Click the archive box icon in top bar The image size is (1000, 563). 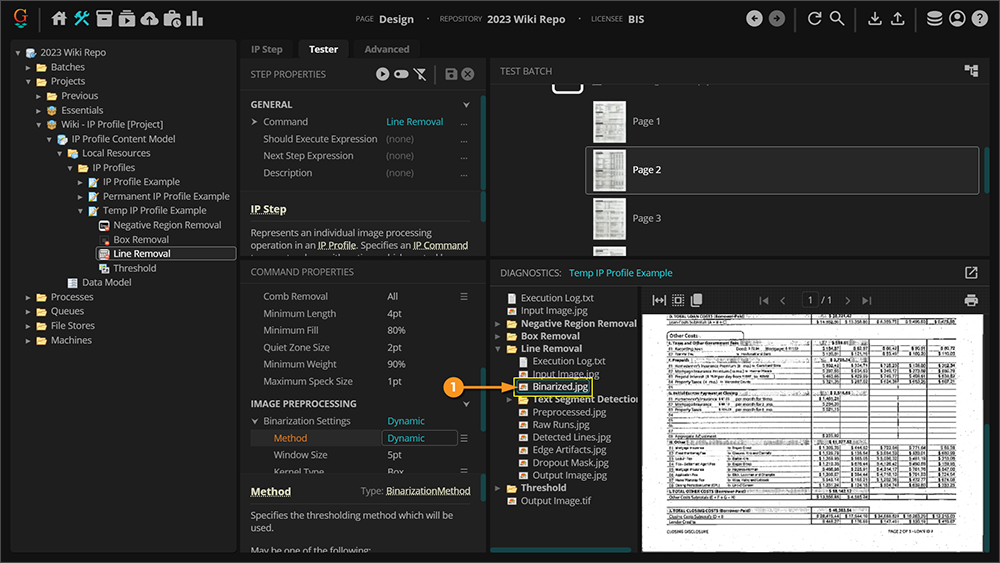104,18
